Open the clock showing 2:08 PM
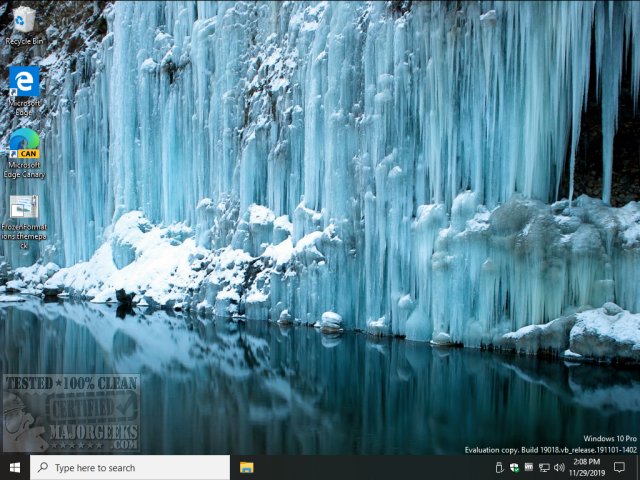Screen dimensions: 640x480 tap(587, 467)
